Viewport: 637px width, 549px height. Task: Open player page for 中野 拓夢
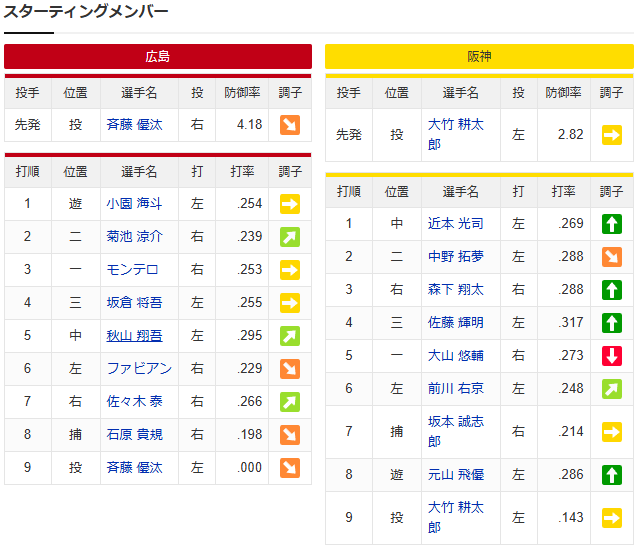coord(456,256)
